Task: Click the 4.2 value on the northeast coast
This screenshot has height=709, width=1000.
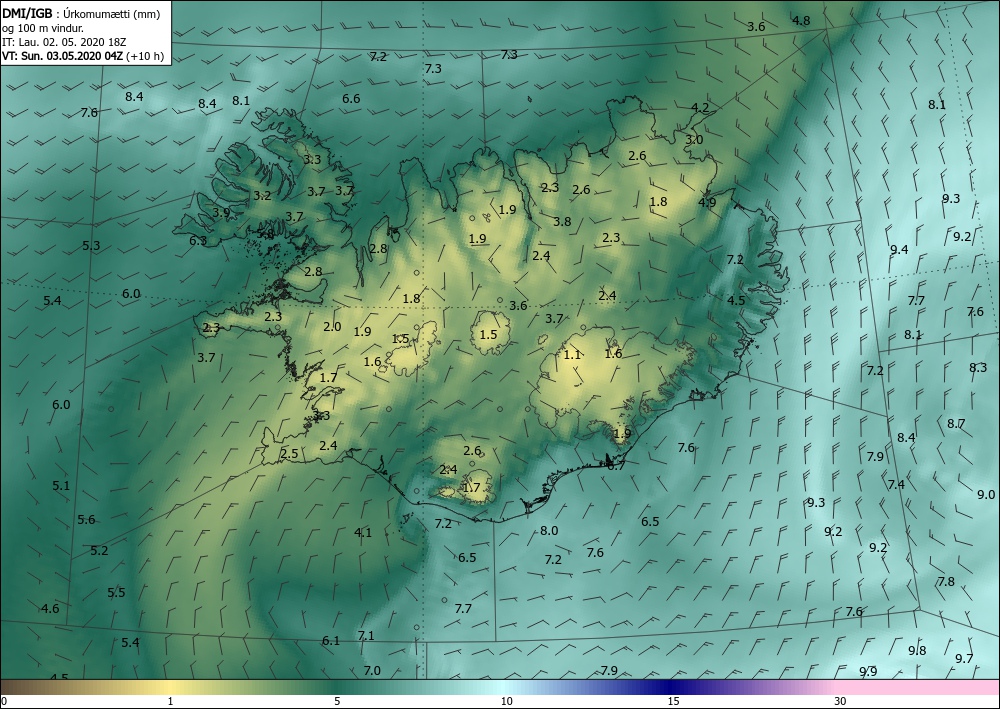Action: click(700, 108)
